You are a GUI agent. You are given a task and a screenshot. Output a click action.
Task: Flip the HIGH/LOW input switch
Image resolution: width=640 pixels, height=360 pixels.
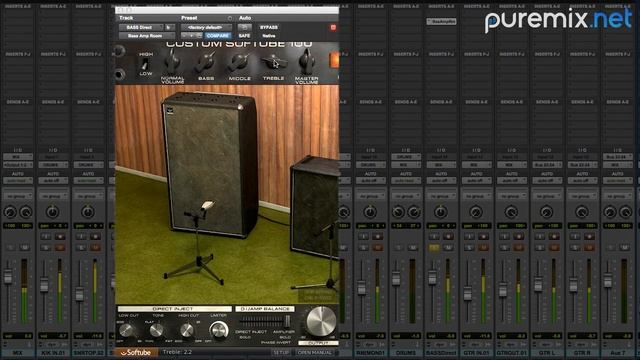point(144,64)
